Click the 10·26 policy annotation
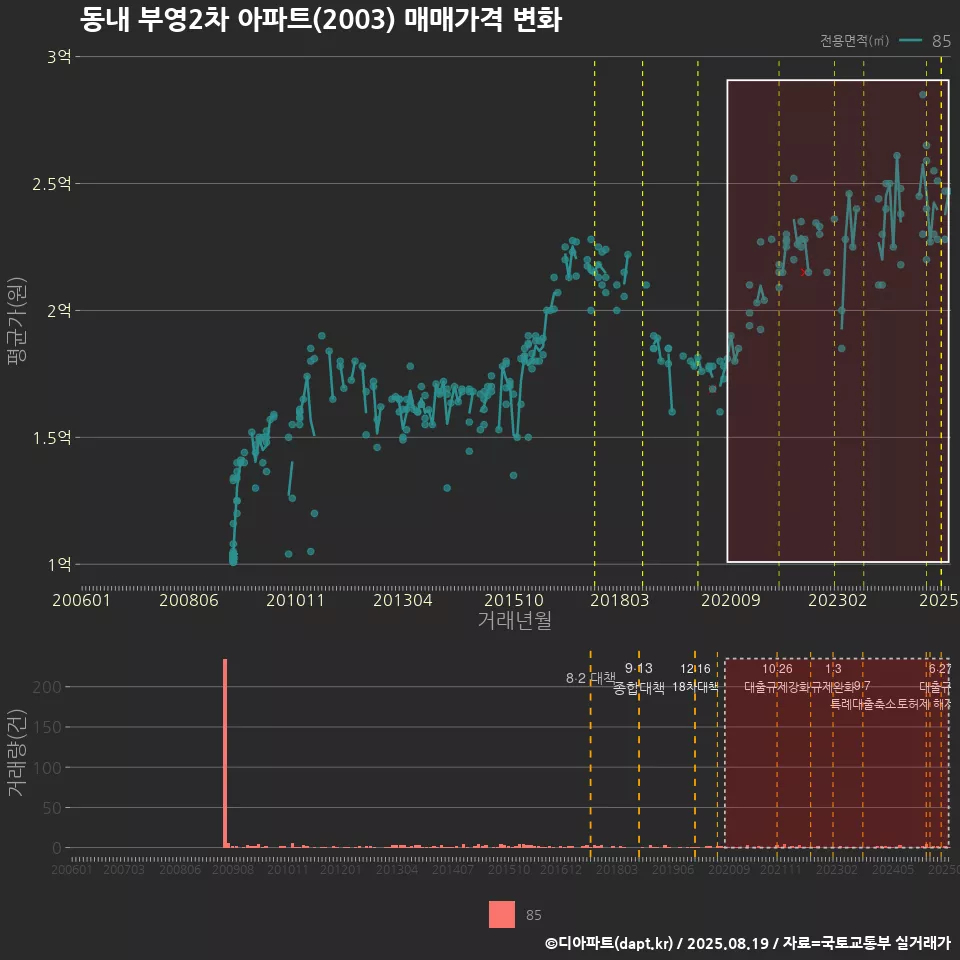Viewport: 960px width, 960px height. [777, 669]
